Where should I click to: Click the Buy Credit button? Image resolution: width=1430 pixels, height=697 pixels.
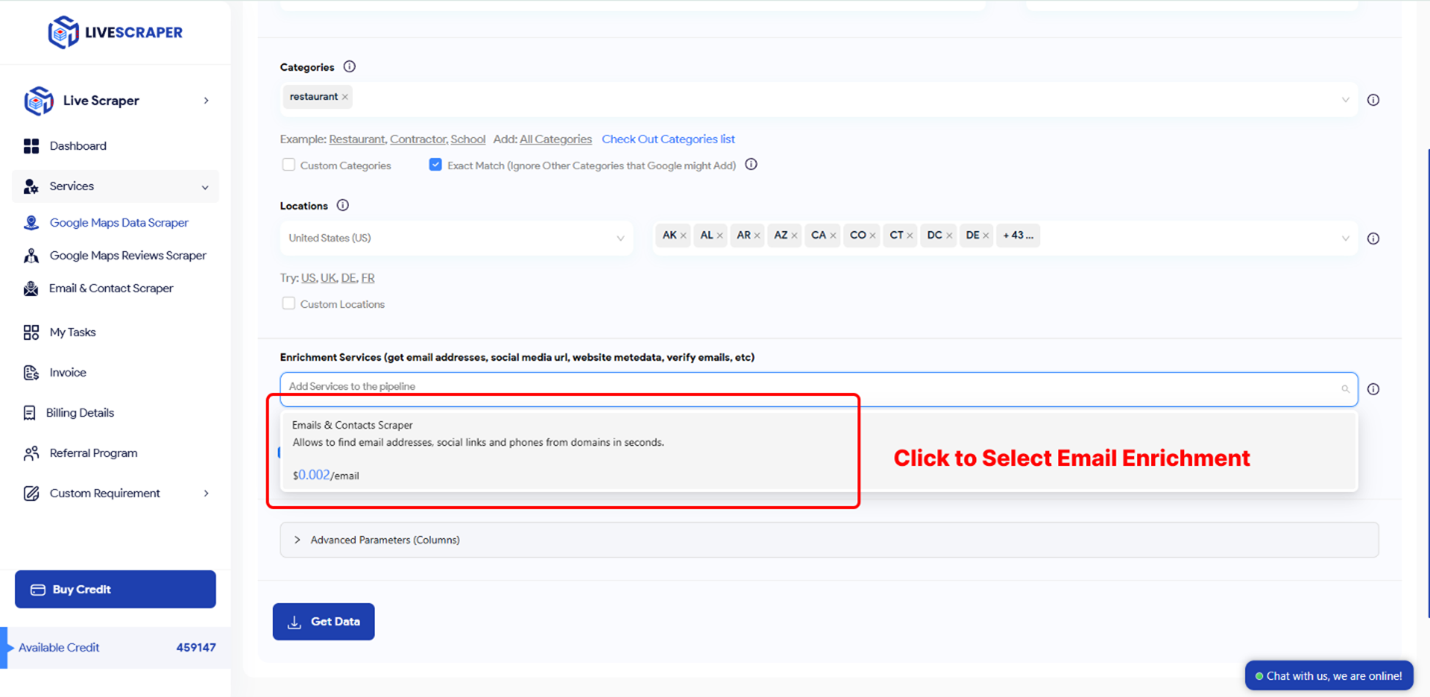(115, 589)
